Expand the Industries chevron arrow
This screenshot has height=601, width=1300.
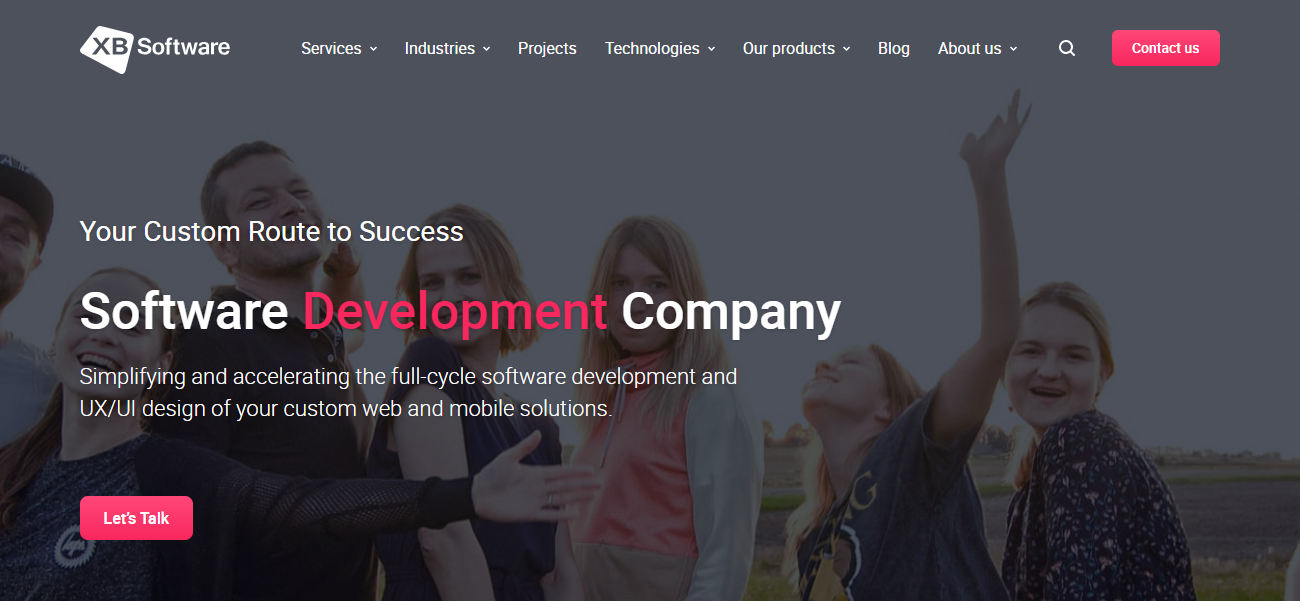tap(487, 49)
